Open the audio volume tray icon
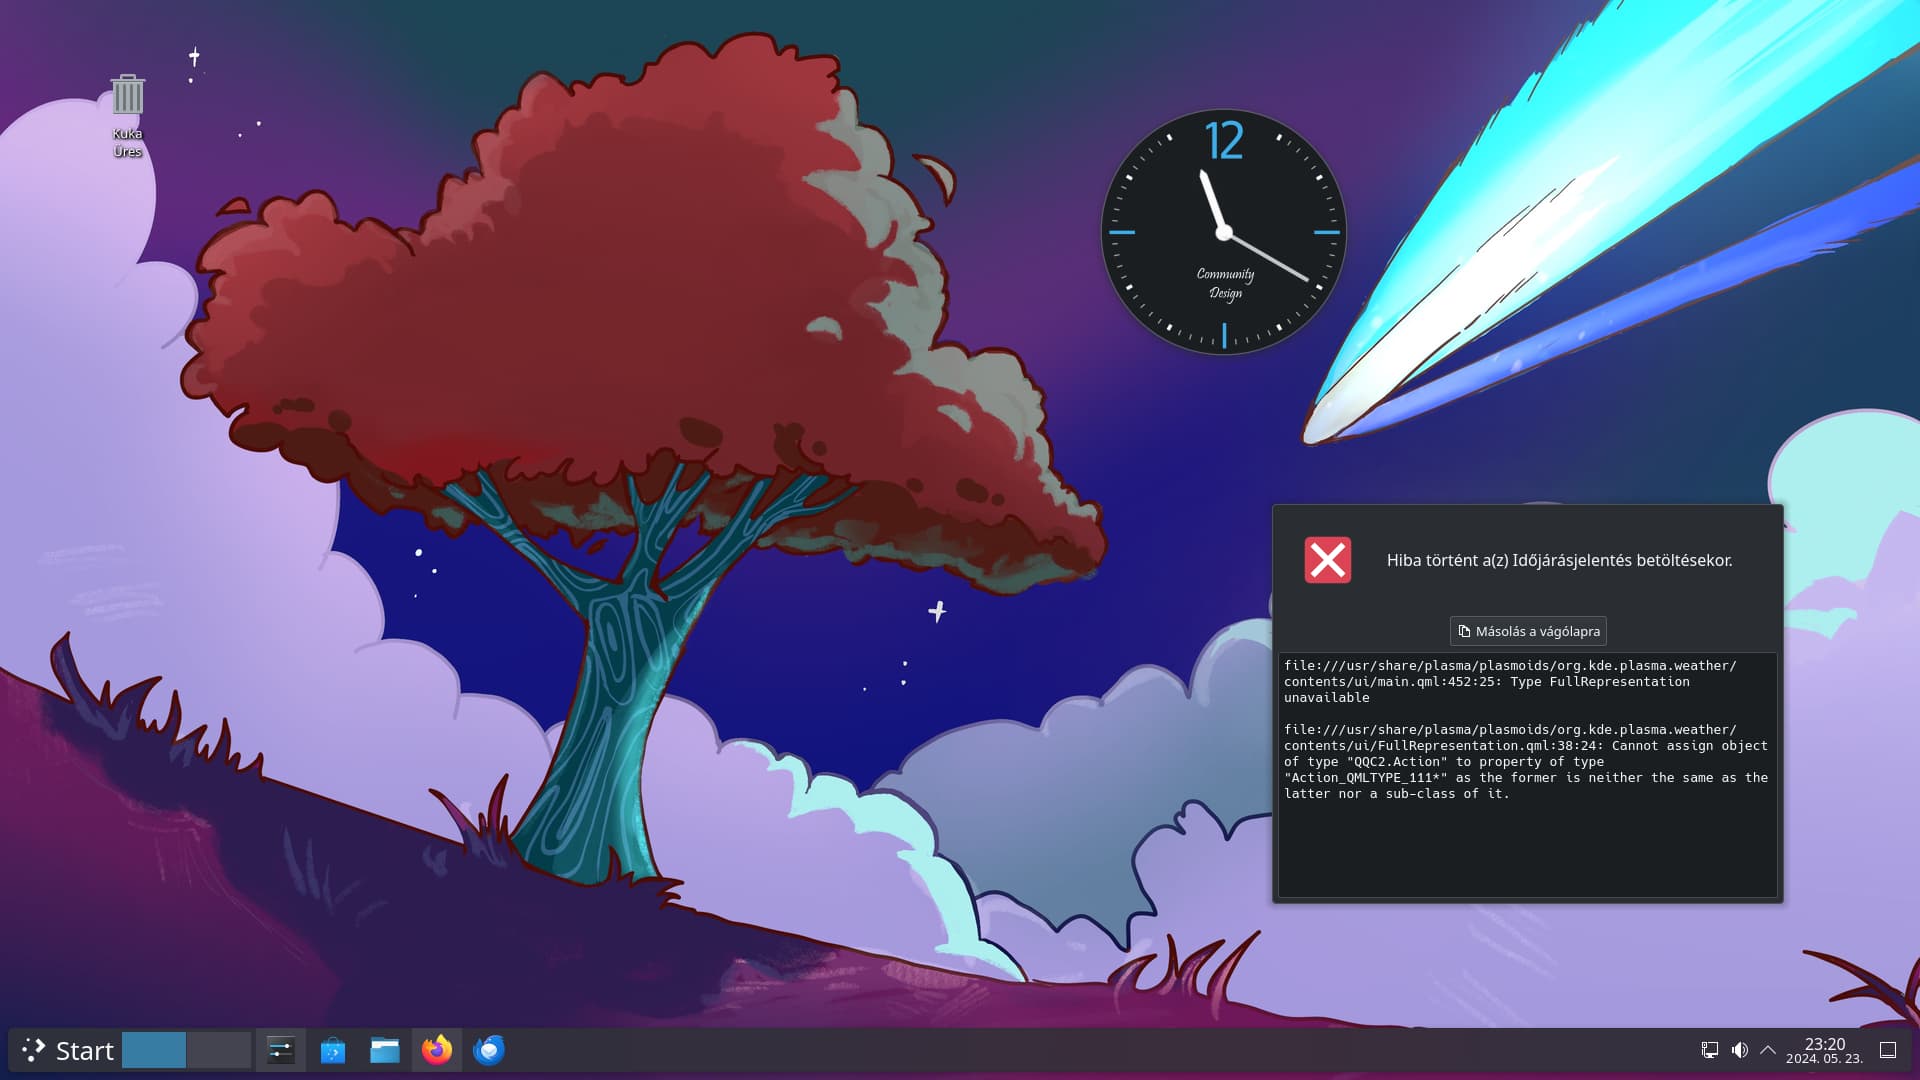 click(x=1740, y=1050)
